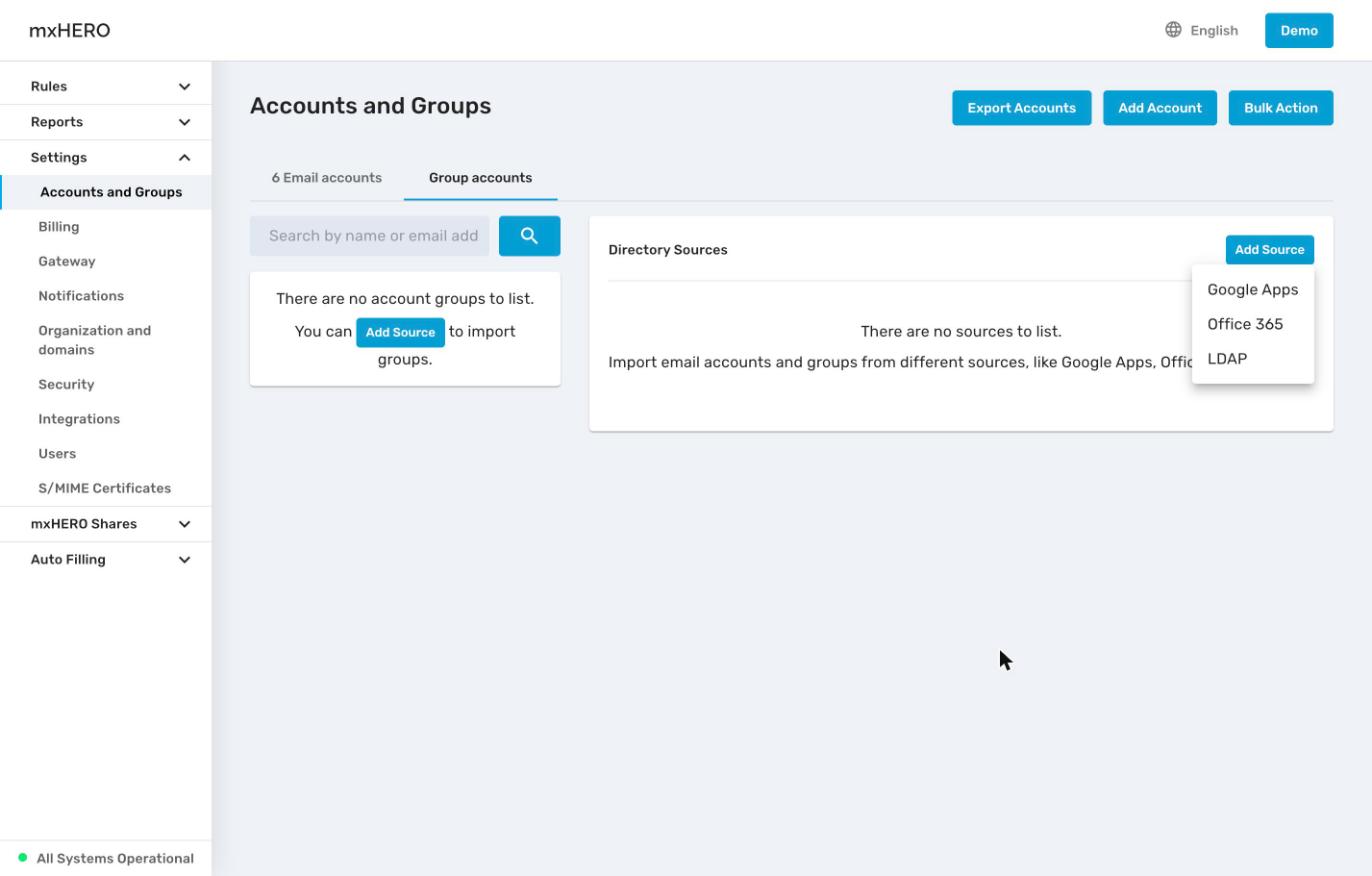
Task: Select the Group accounts tab
Action: point(480,178)
